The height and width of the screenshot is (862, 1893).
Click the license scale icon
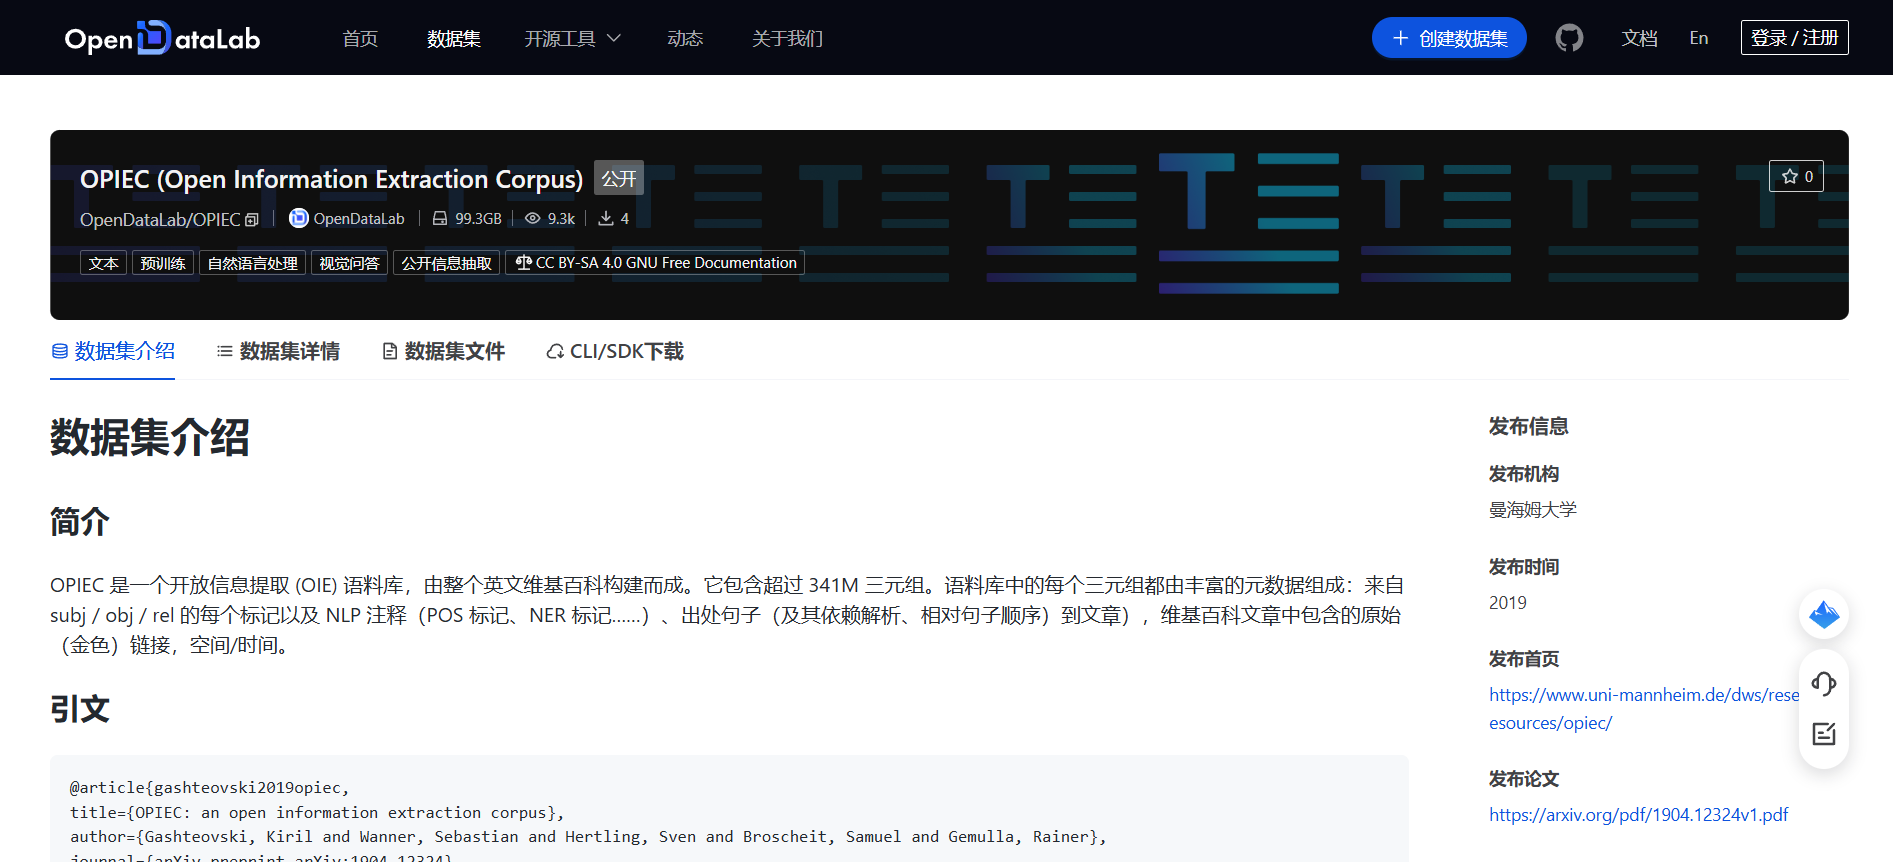pyautogui.click(x=523, y=263)
